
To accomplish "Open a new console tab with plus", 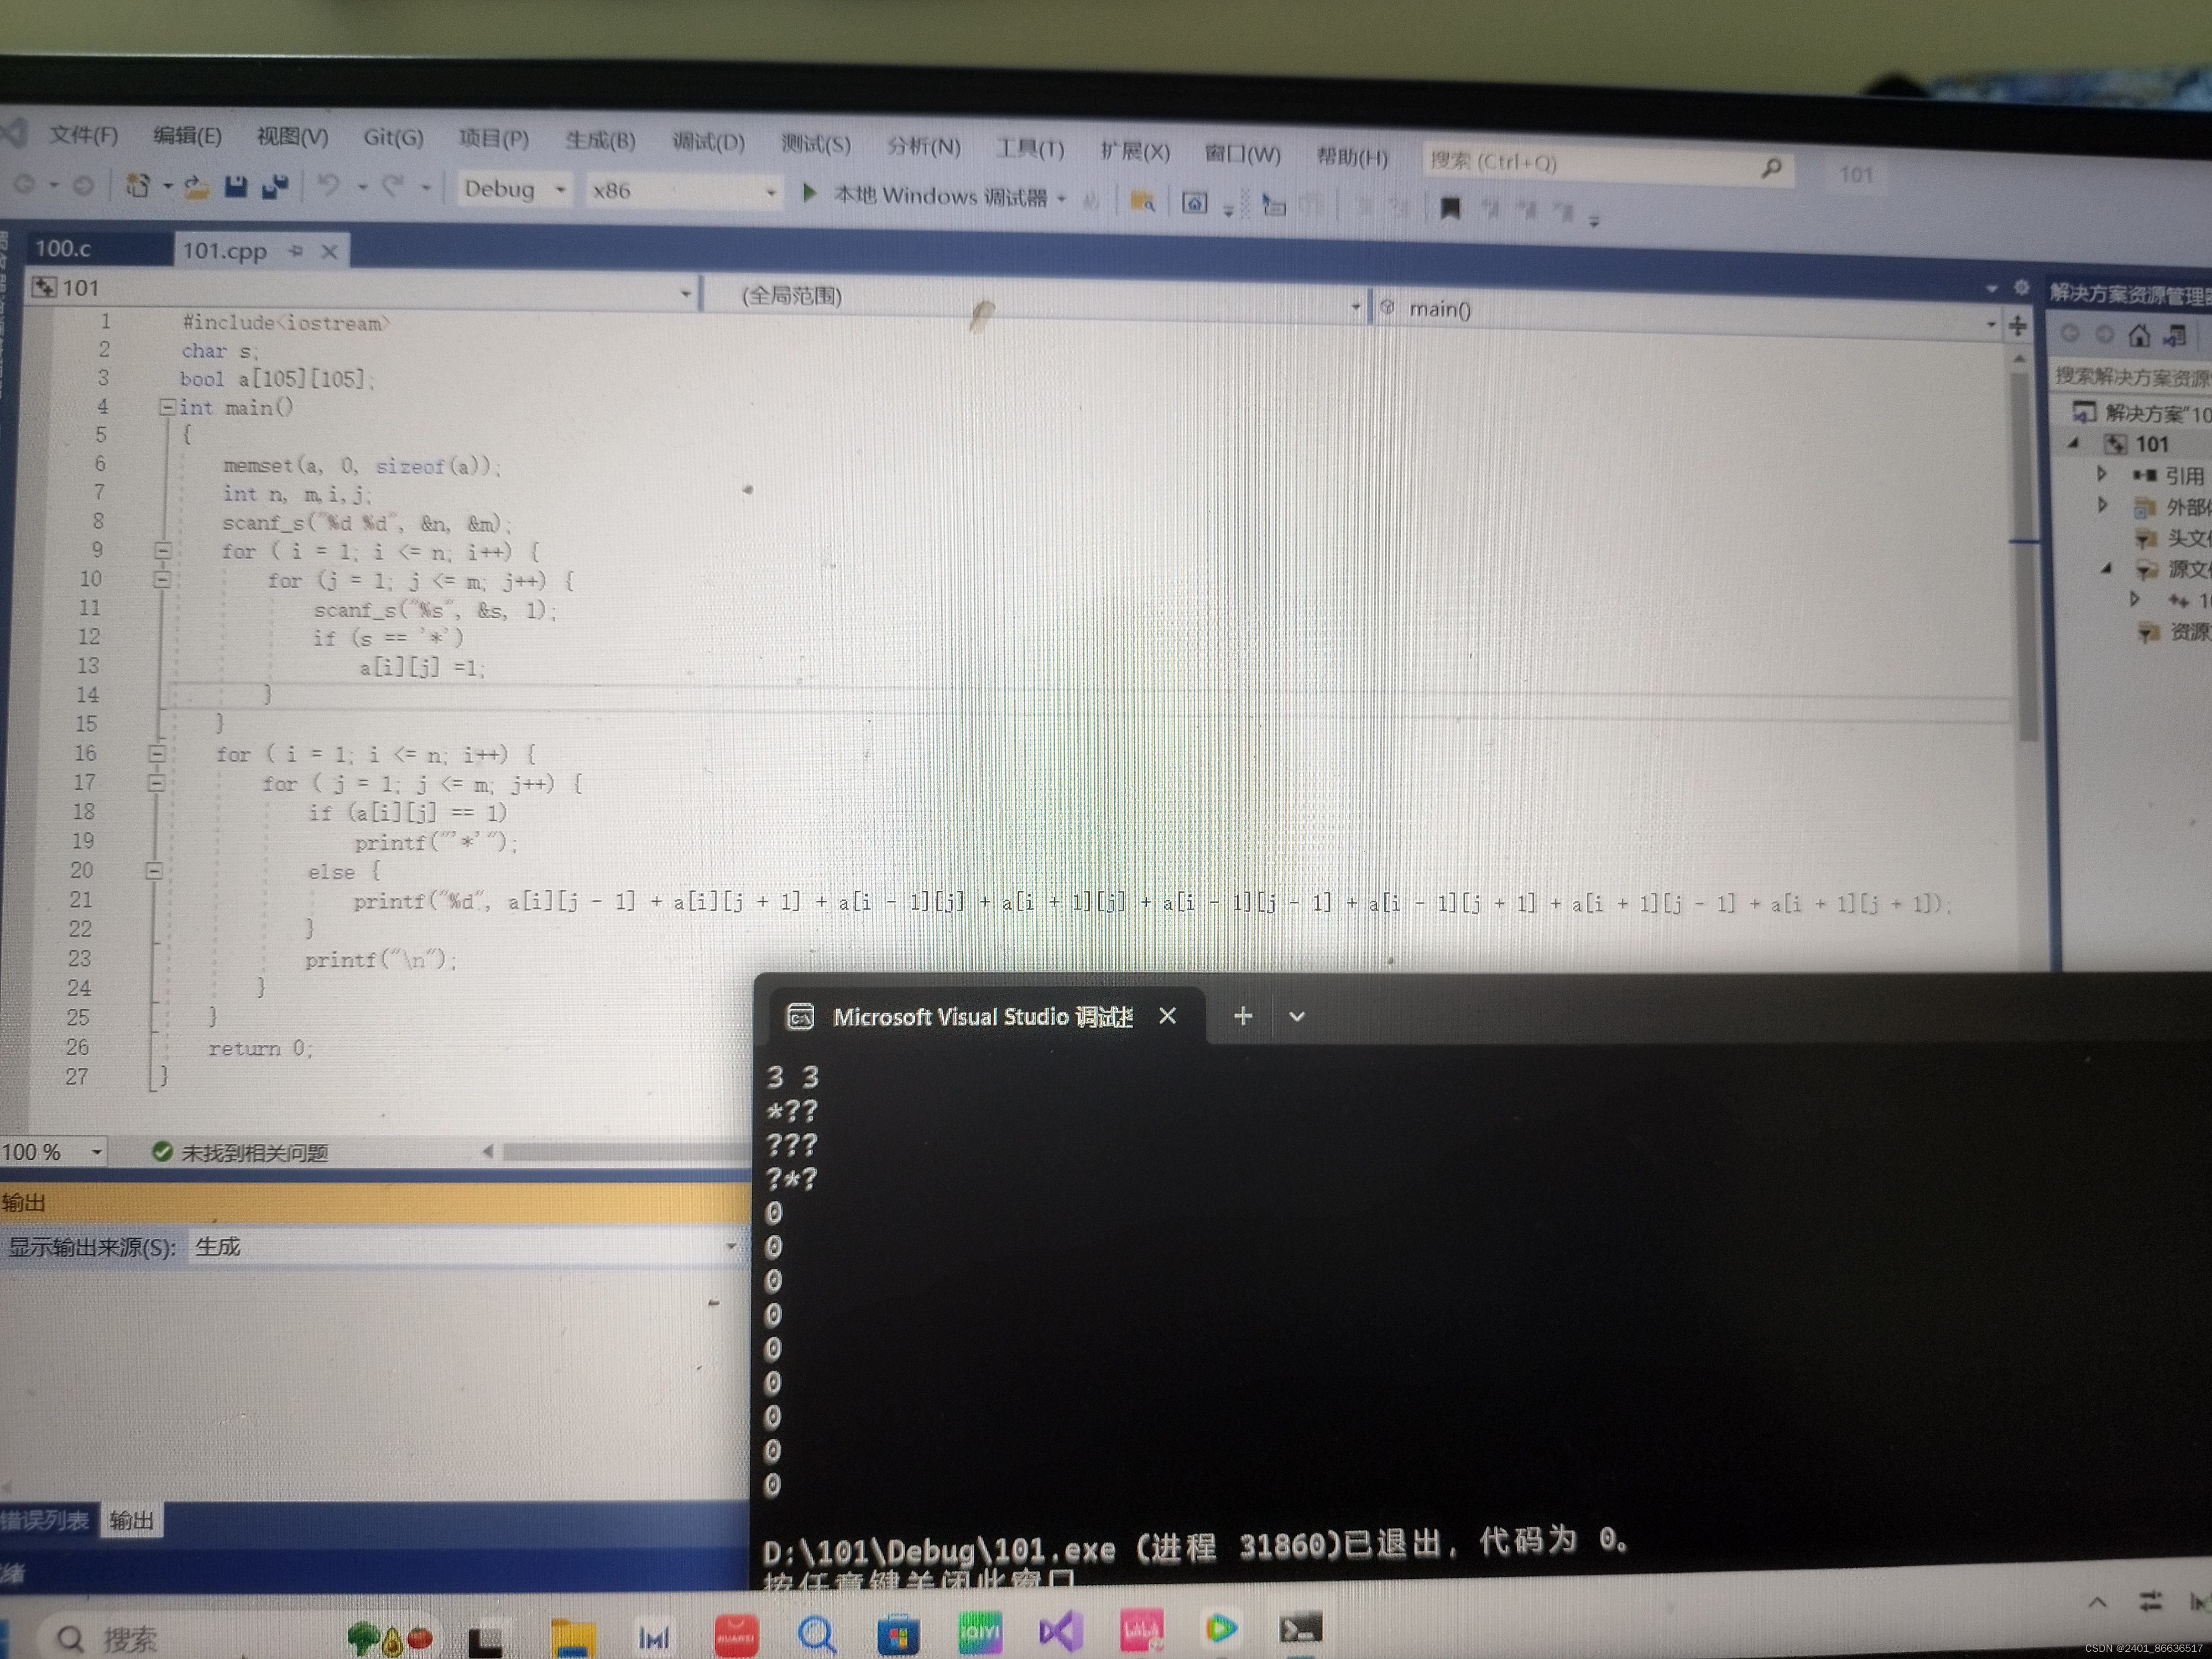I will point(1242,1016).
